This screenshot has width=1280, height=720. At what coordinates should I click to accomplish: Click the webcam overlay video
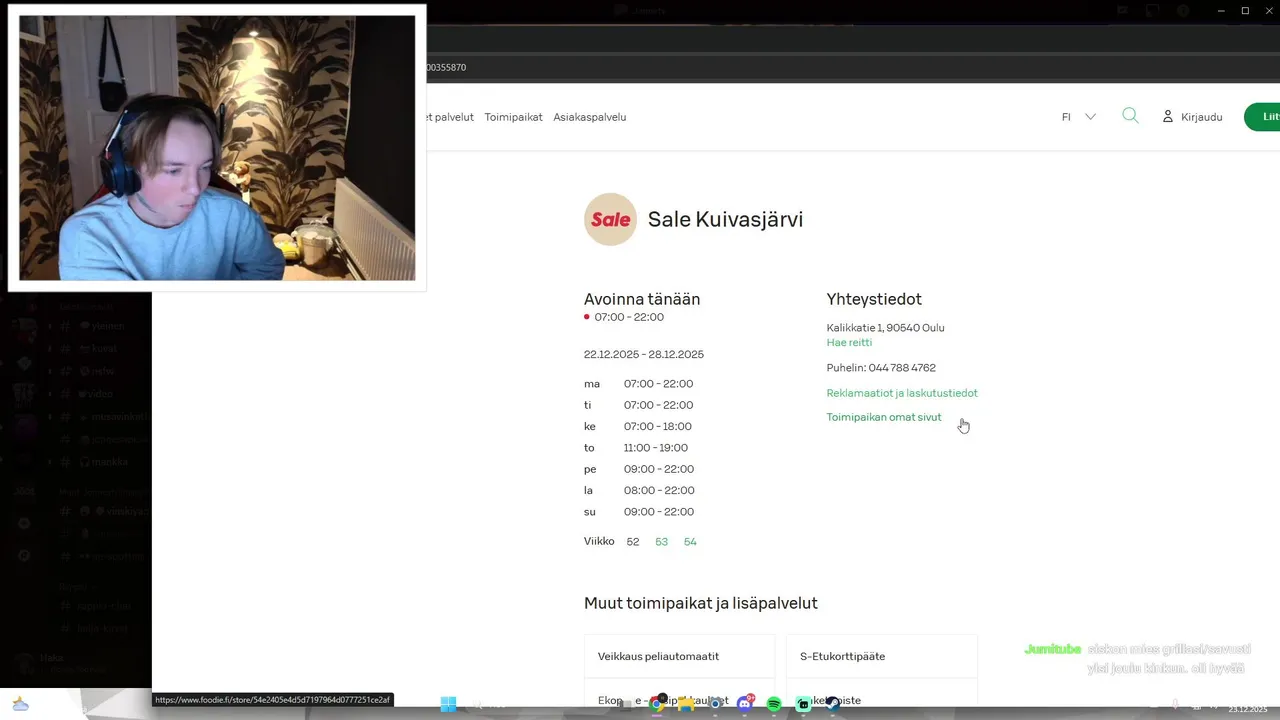click(x=217, y=148)
